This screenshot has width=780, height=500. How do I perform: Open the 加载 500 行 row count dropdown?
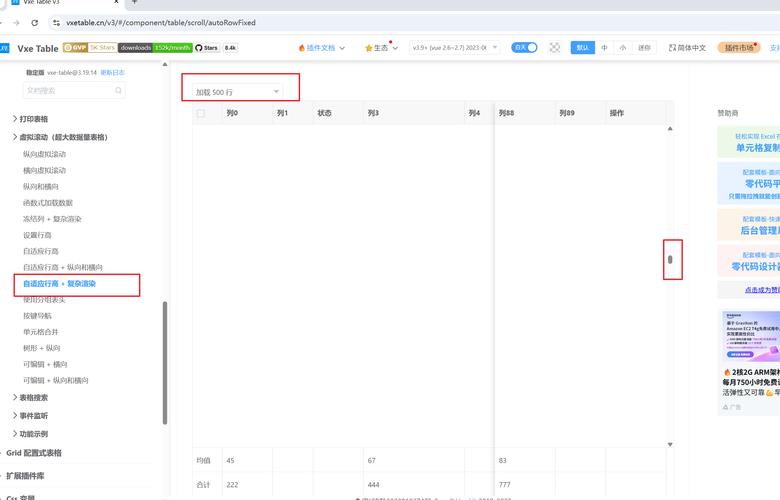click(239, 92)
